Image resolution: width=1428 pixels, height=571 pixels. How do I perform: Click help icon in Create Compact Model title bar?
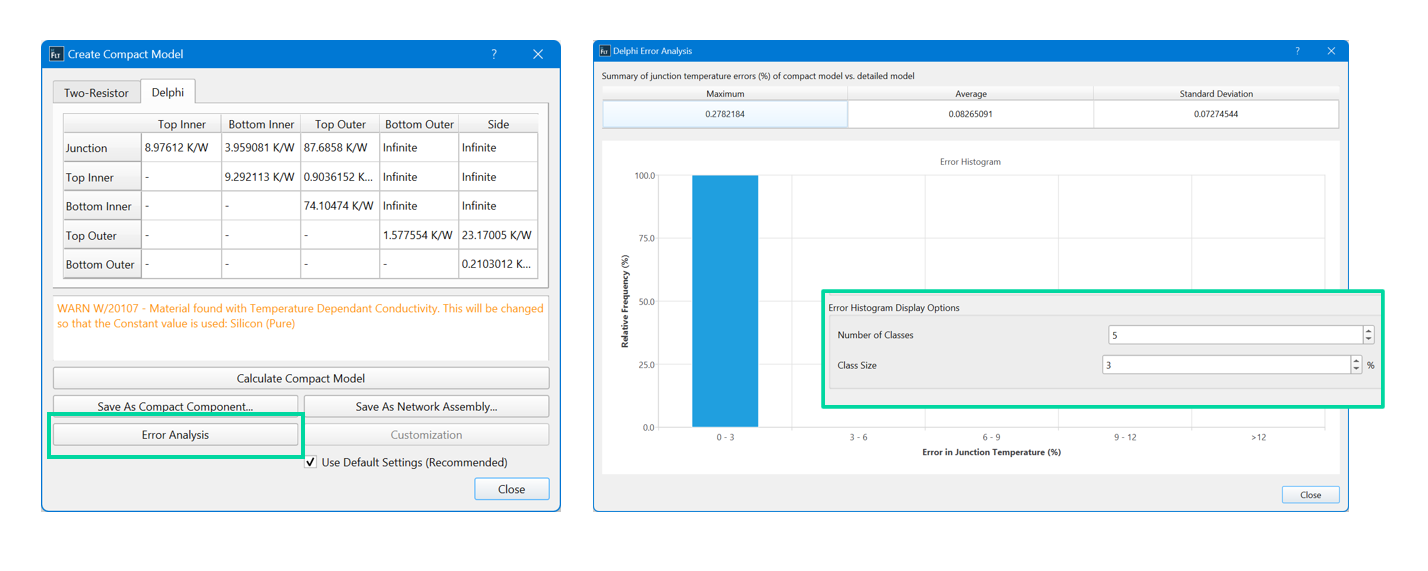(494, 54)
